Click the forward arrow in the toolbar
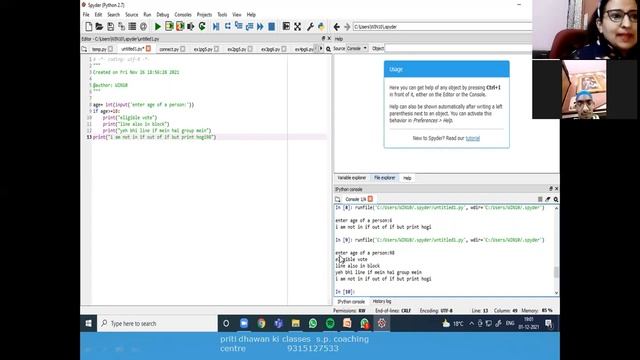The image size is (640, 360). (347, 27)
